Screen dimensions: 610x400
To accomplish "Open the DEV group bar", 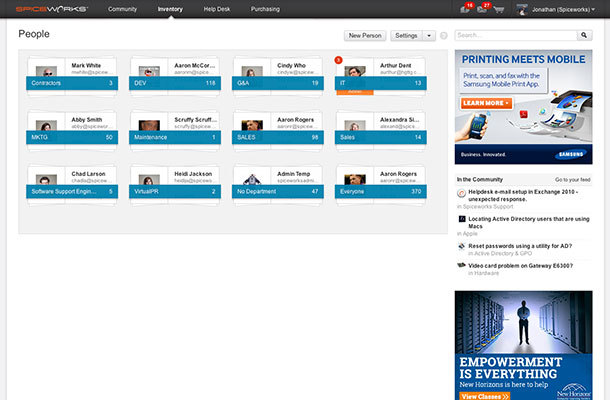I will [175, 83].
